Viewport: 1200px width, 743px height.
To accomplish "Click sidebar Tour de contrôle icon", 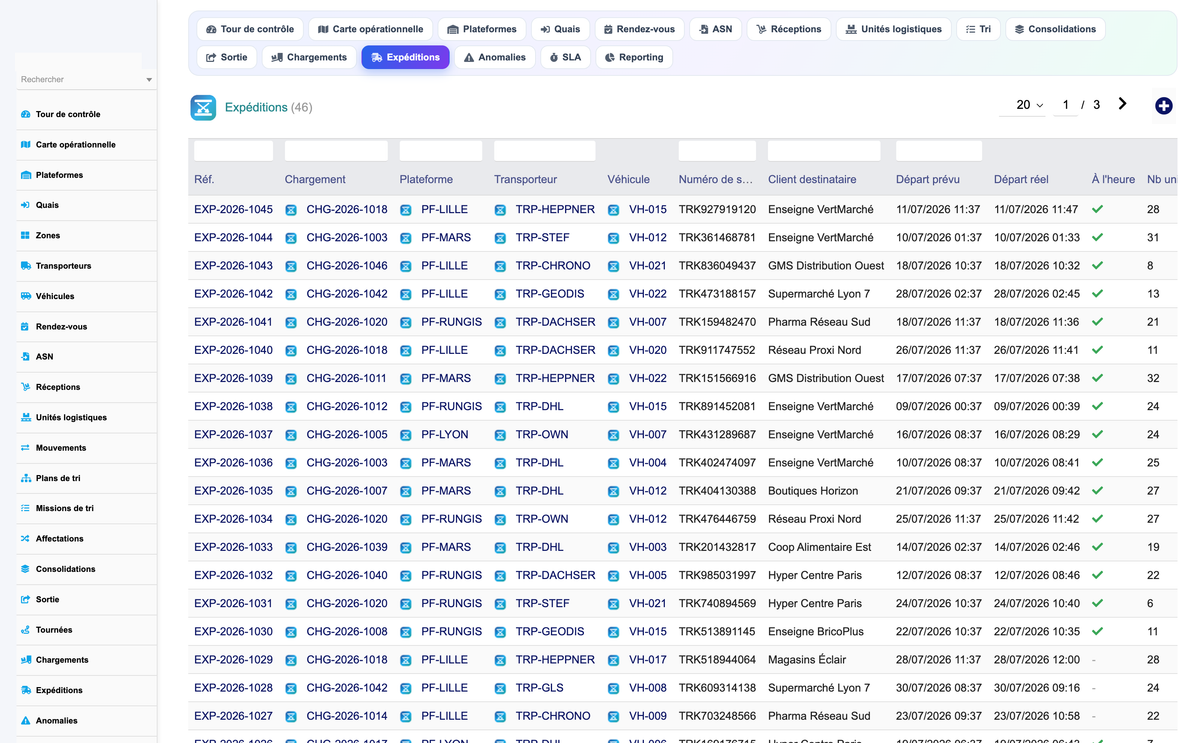I will pyautogui.click(x=25, y=114).
